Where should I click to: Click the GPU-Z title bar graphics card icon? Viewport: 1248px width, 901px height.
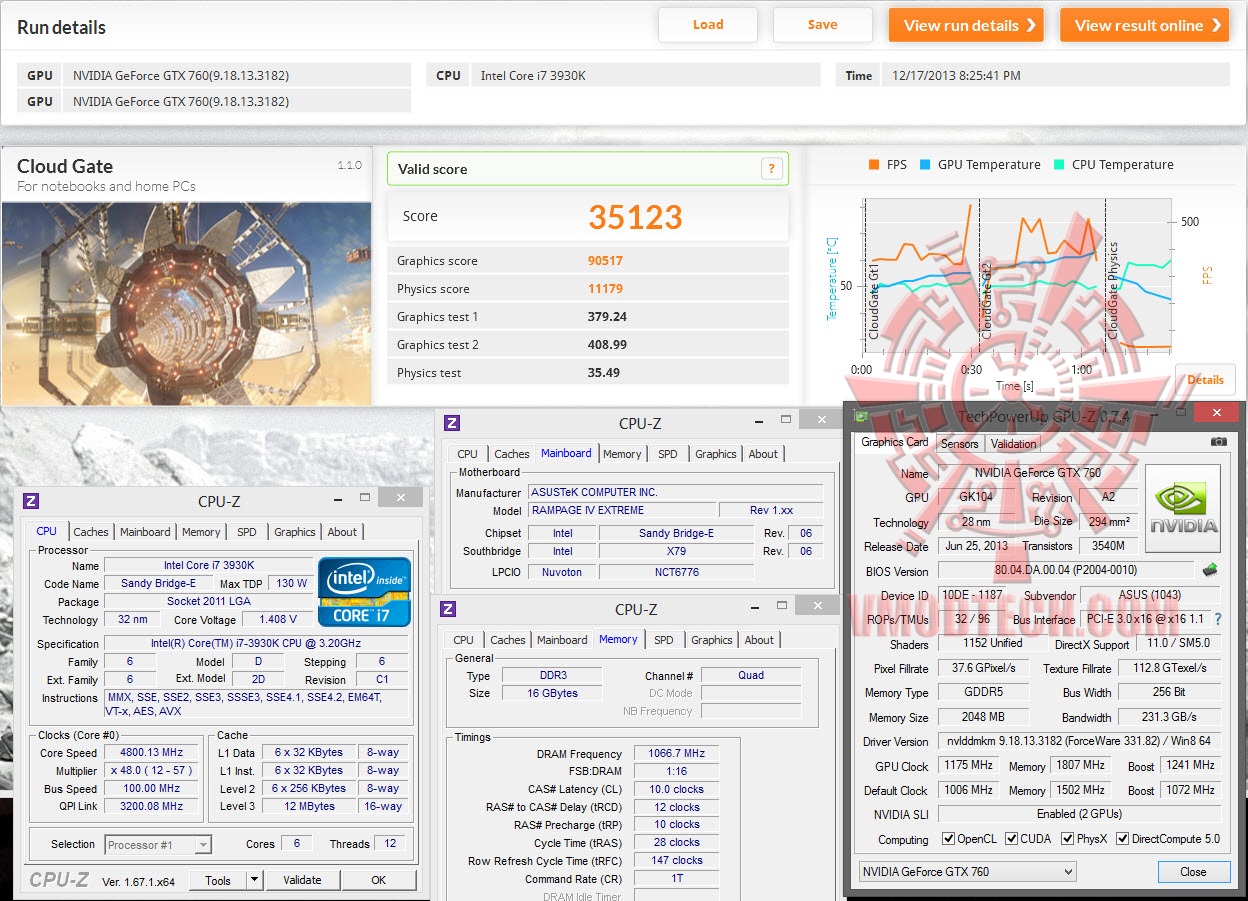click(861, 416)
